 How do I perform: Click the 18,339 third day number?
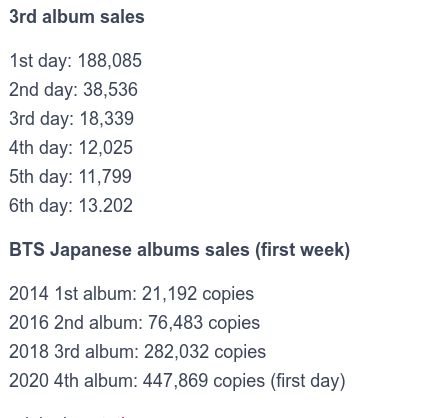click(107, 119)
